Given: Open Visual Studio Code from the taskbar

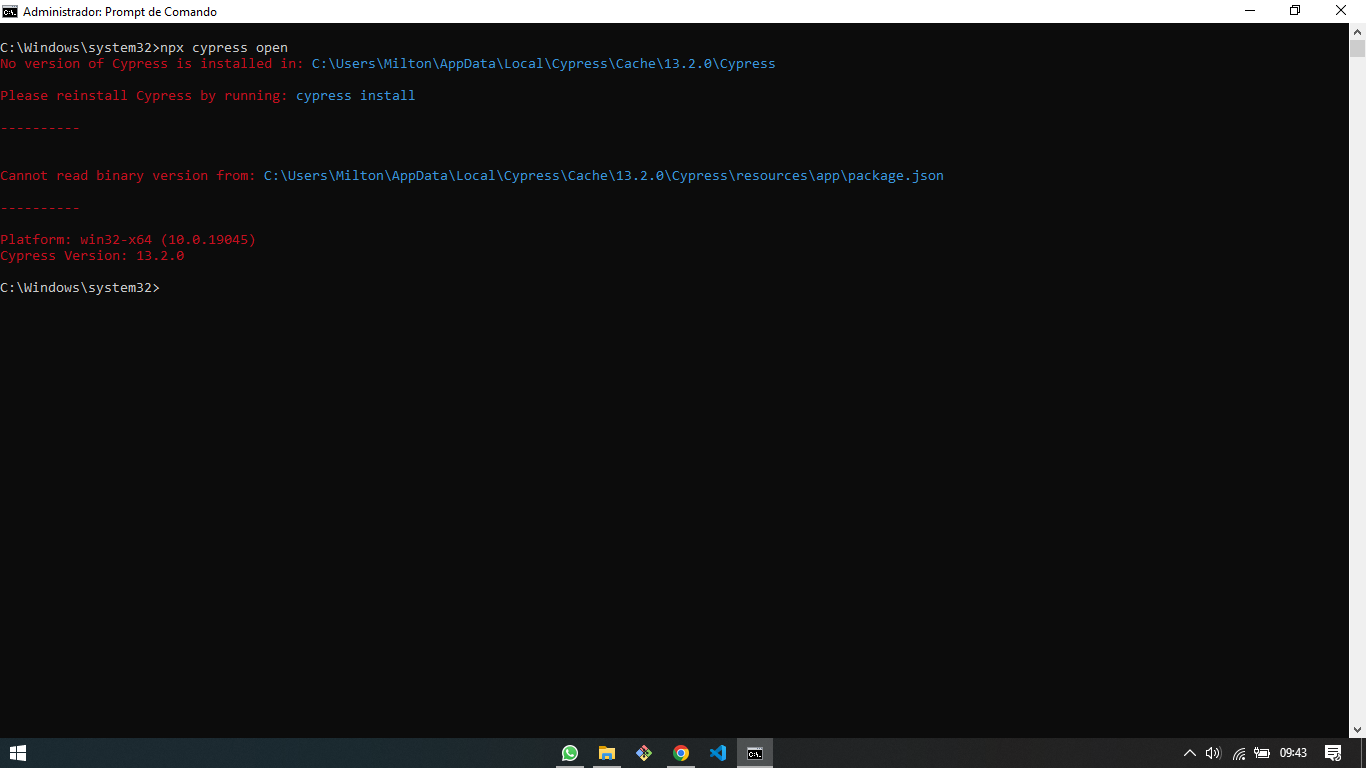Looking at the screenshot, I should [x=718, y=753].
